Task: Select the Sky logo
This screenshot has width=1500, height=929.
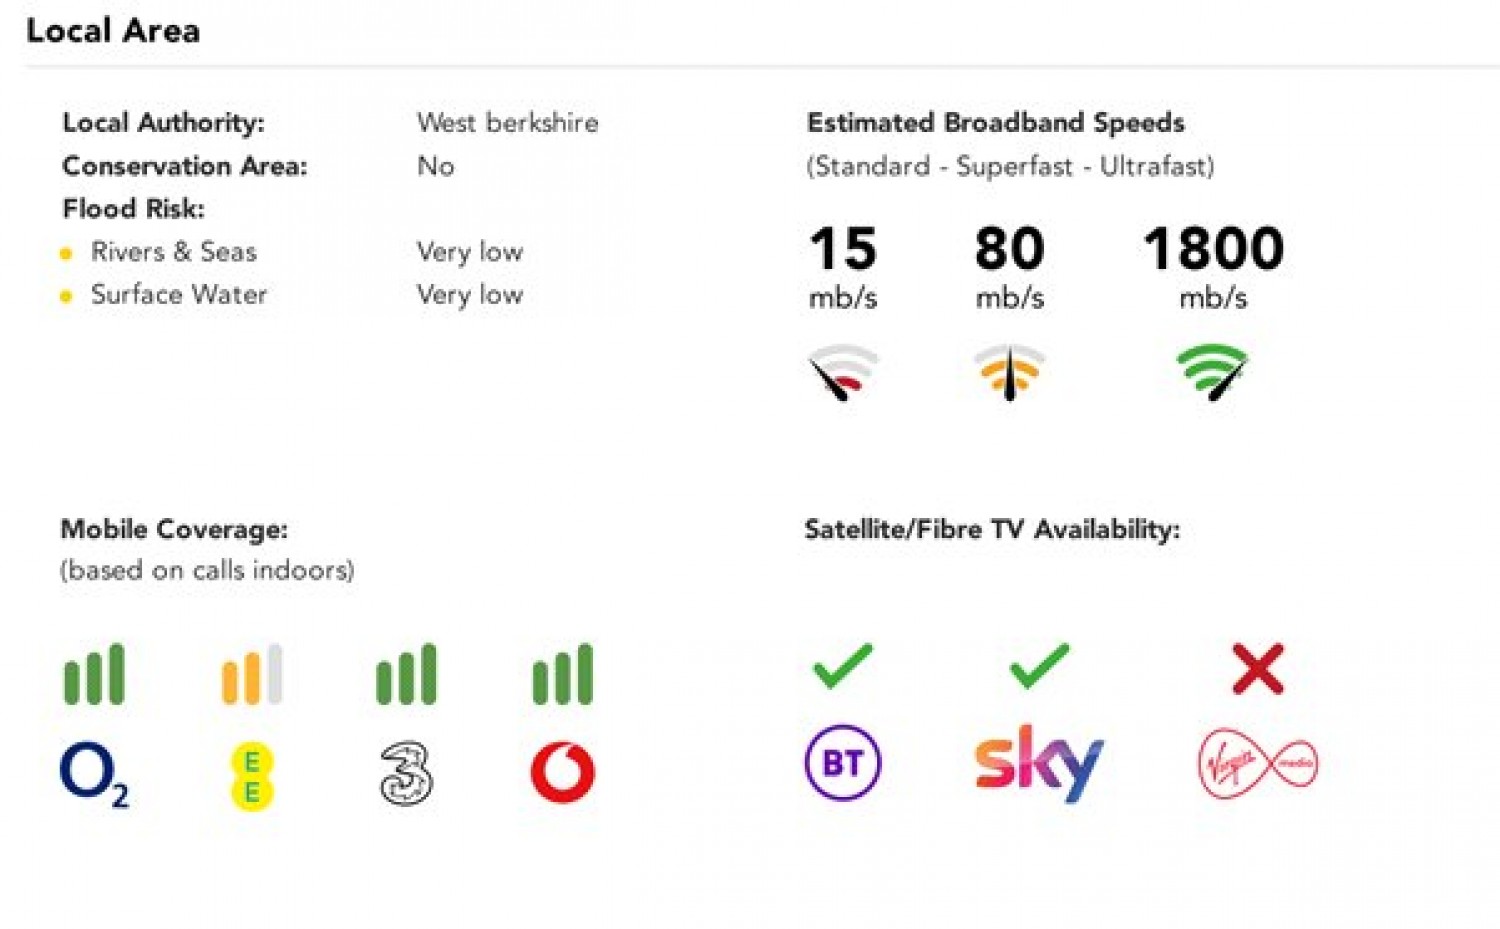Action: point(1039,763)
